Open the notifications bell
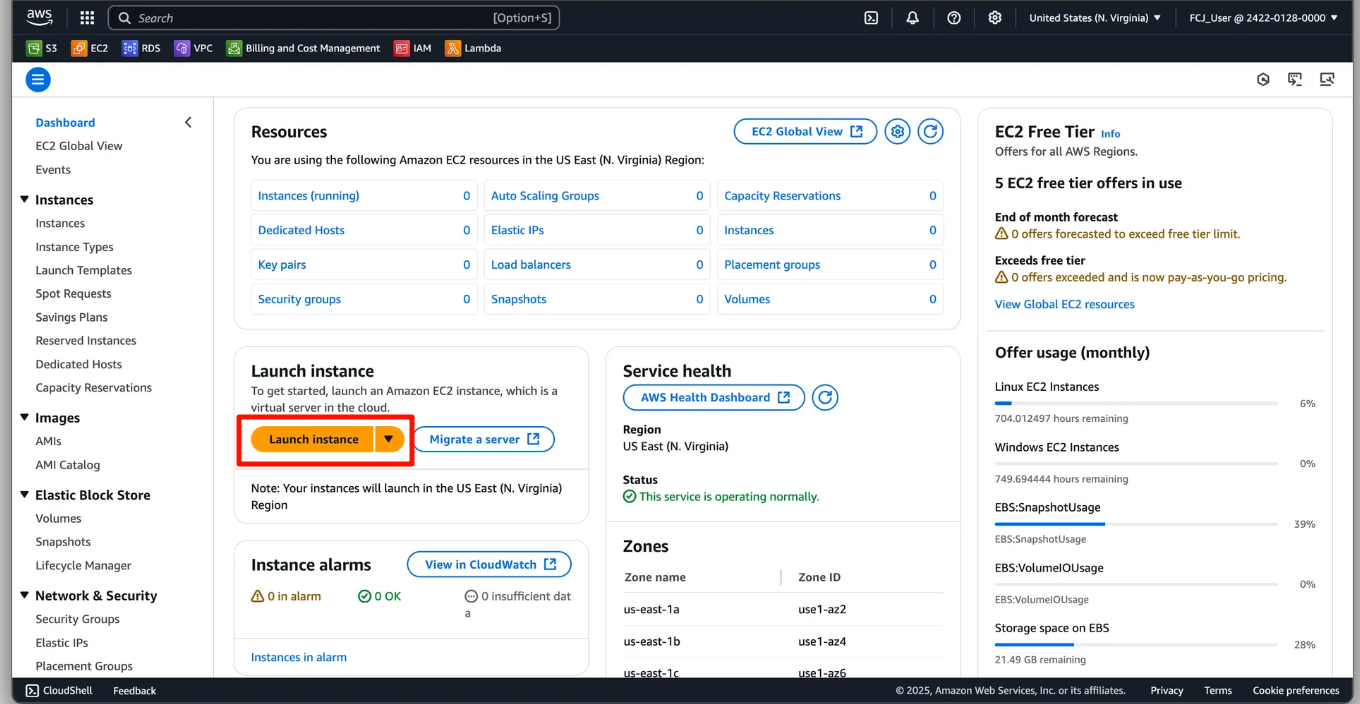1360x704 pixels. point(912,18)
